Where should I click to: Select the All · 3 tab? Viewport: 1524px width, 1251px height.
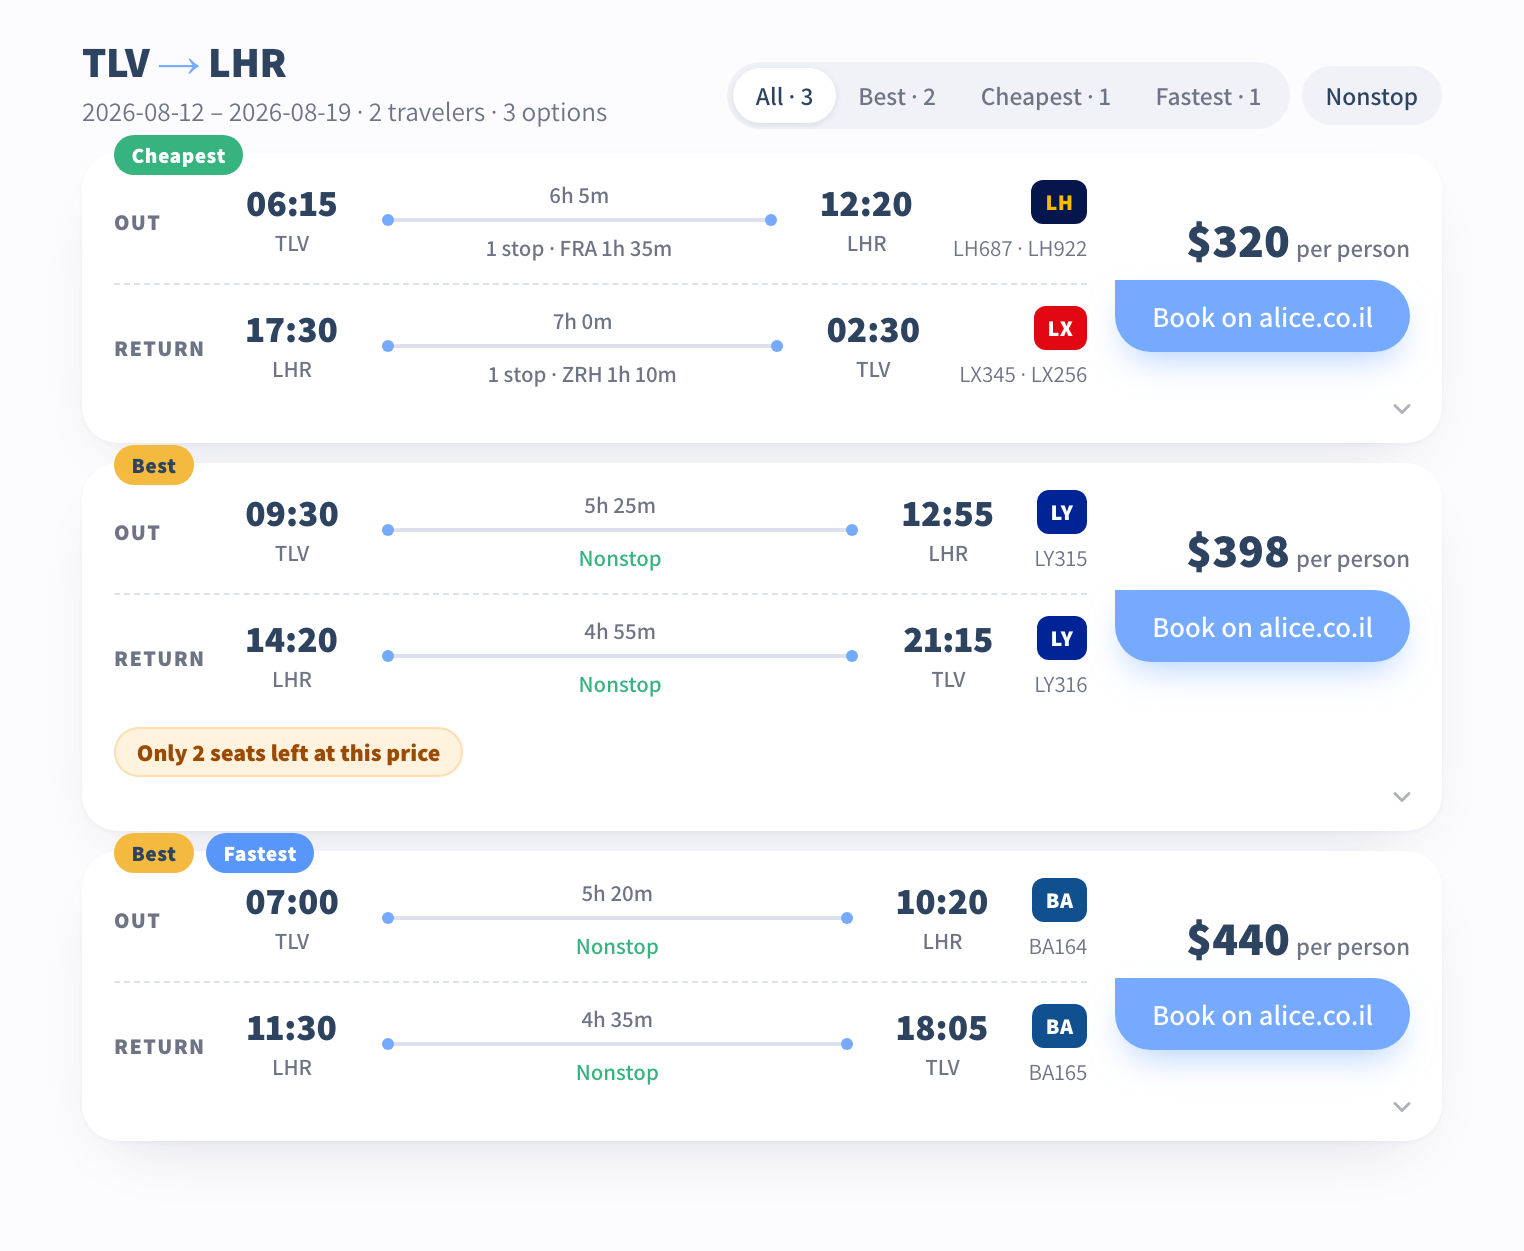(x=784, y=97)
